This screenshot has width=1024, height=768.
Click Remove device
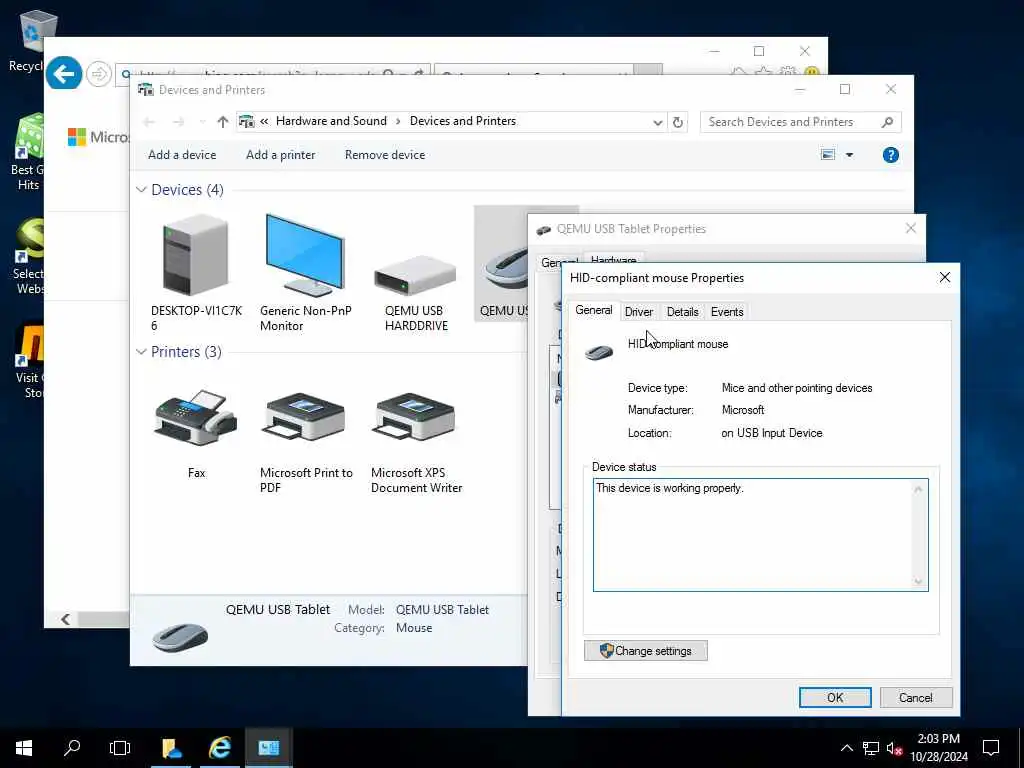385,155
